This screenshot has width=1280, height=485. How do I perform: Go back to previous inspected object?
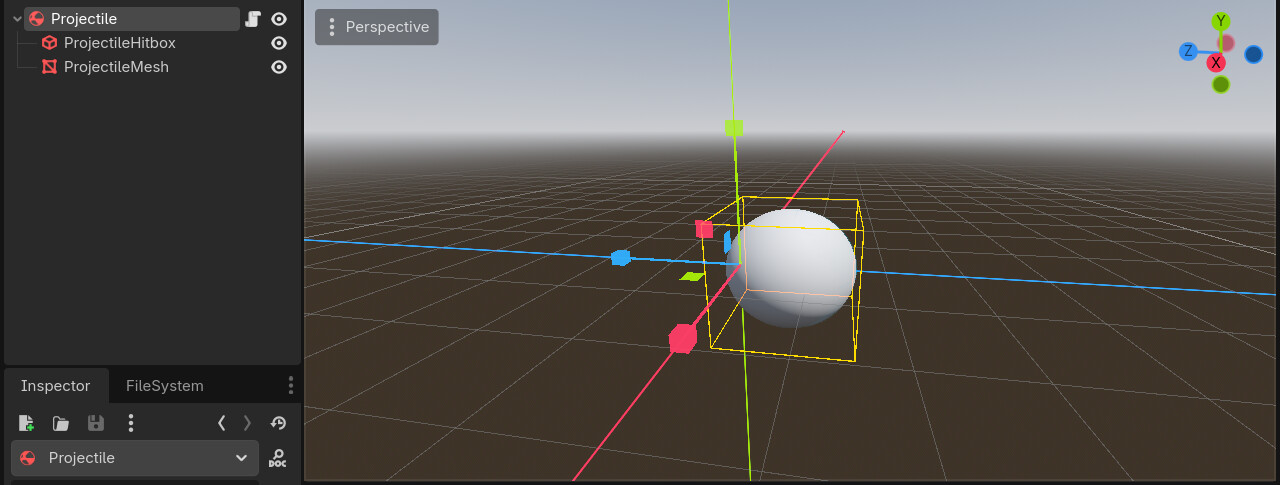[x=222, y=423]
